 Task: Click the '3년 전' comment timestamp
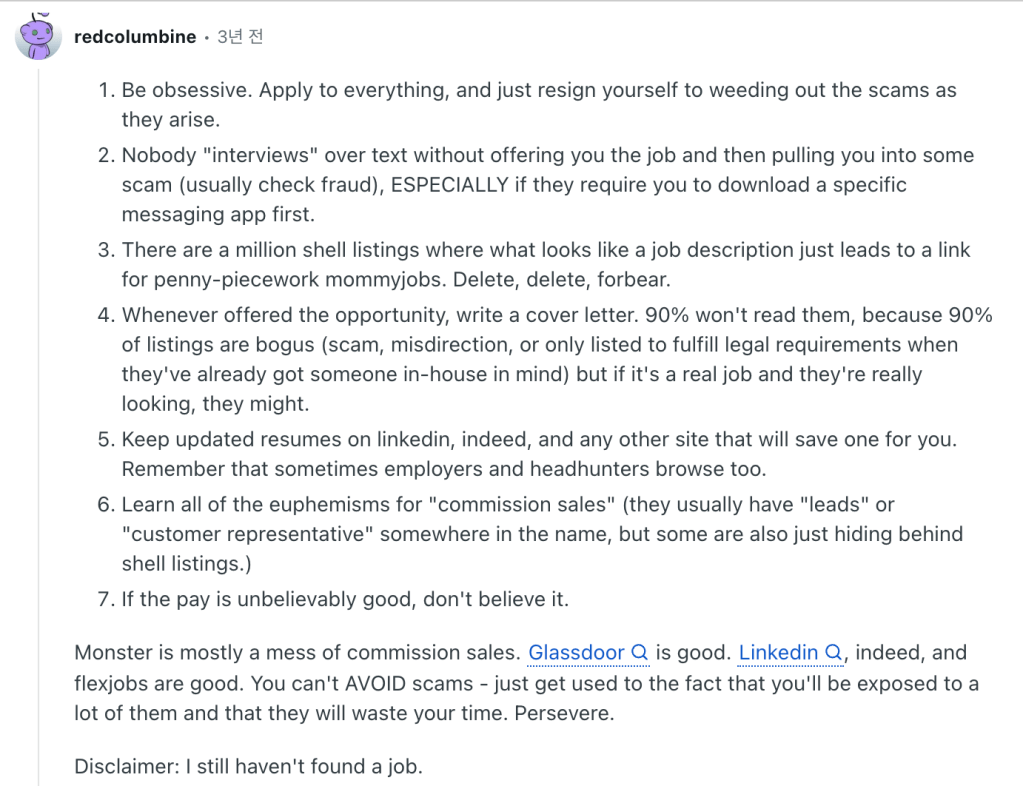point(240,37)
